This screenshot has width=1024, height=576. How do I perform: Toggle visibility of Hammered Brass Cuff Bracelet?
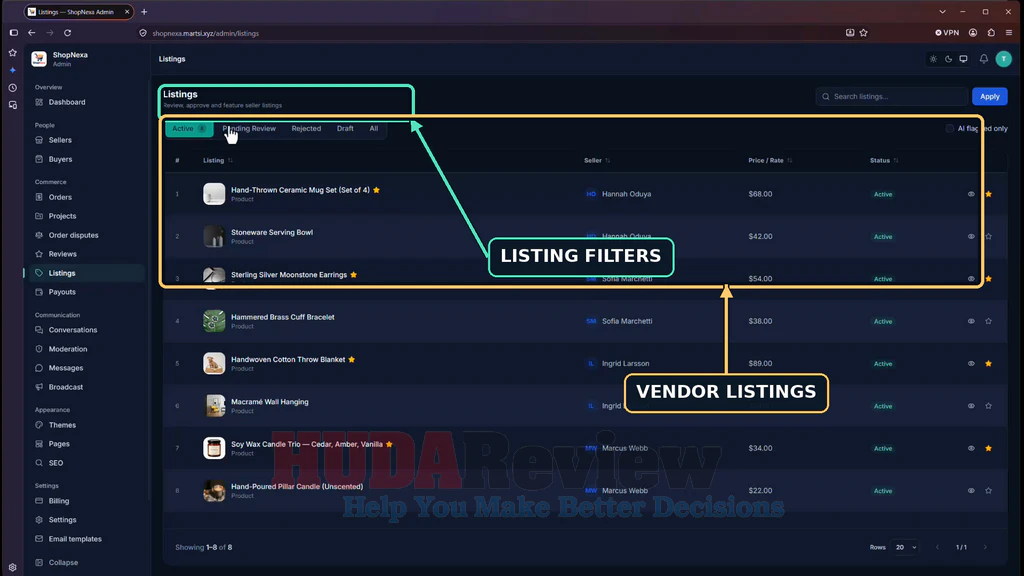pyautogui.click(x=971, y=321)
